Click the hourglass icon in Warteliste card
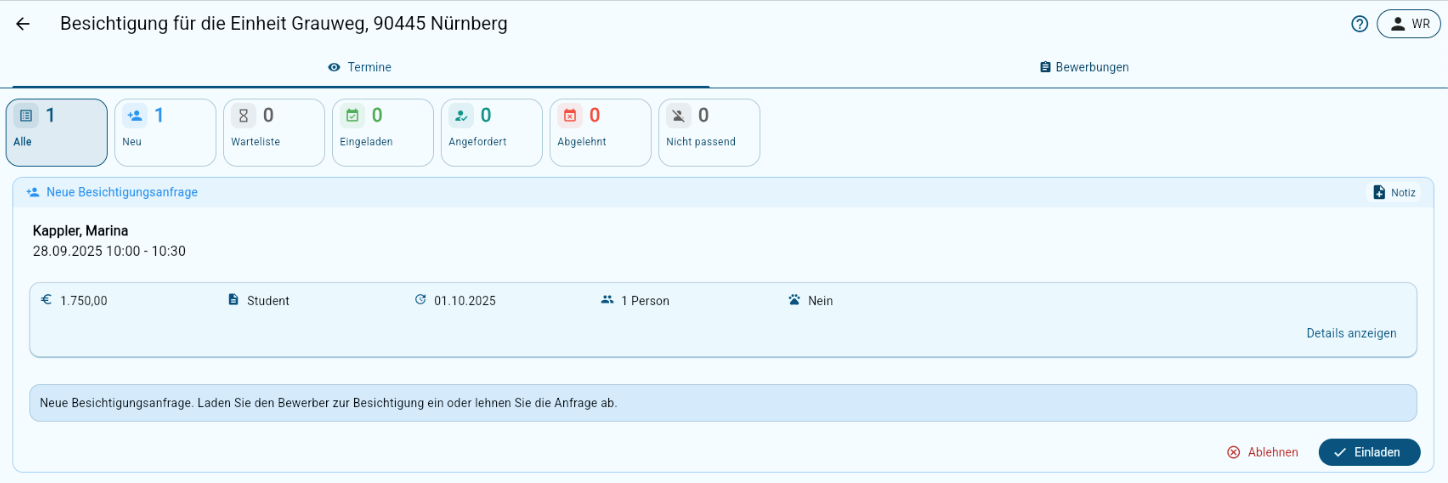Image resolution: width=1448 pixels, height=483 pixels. point(243,115)
